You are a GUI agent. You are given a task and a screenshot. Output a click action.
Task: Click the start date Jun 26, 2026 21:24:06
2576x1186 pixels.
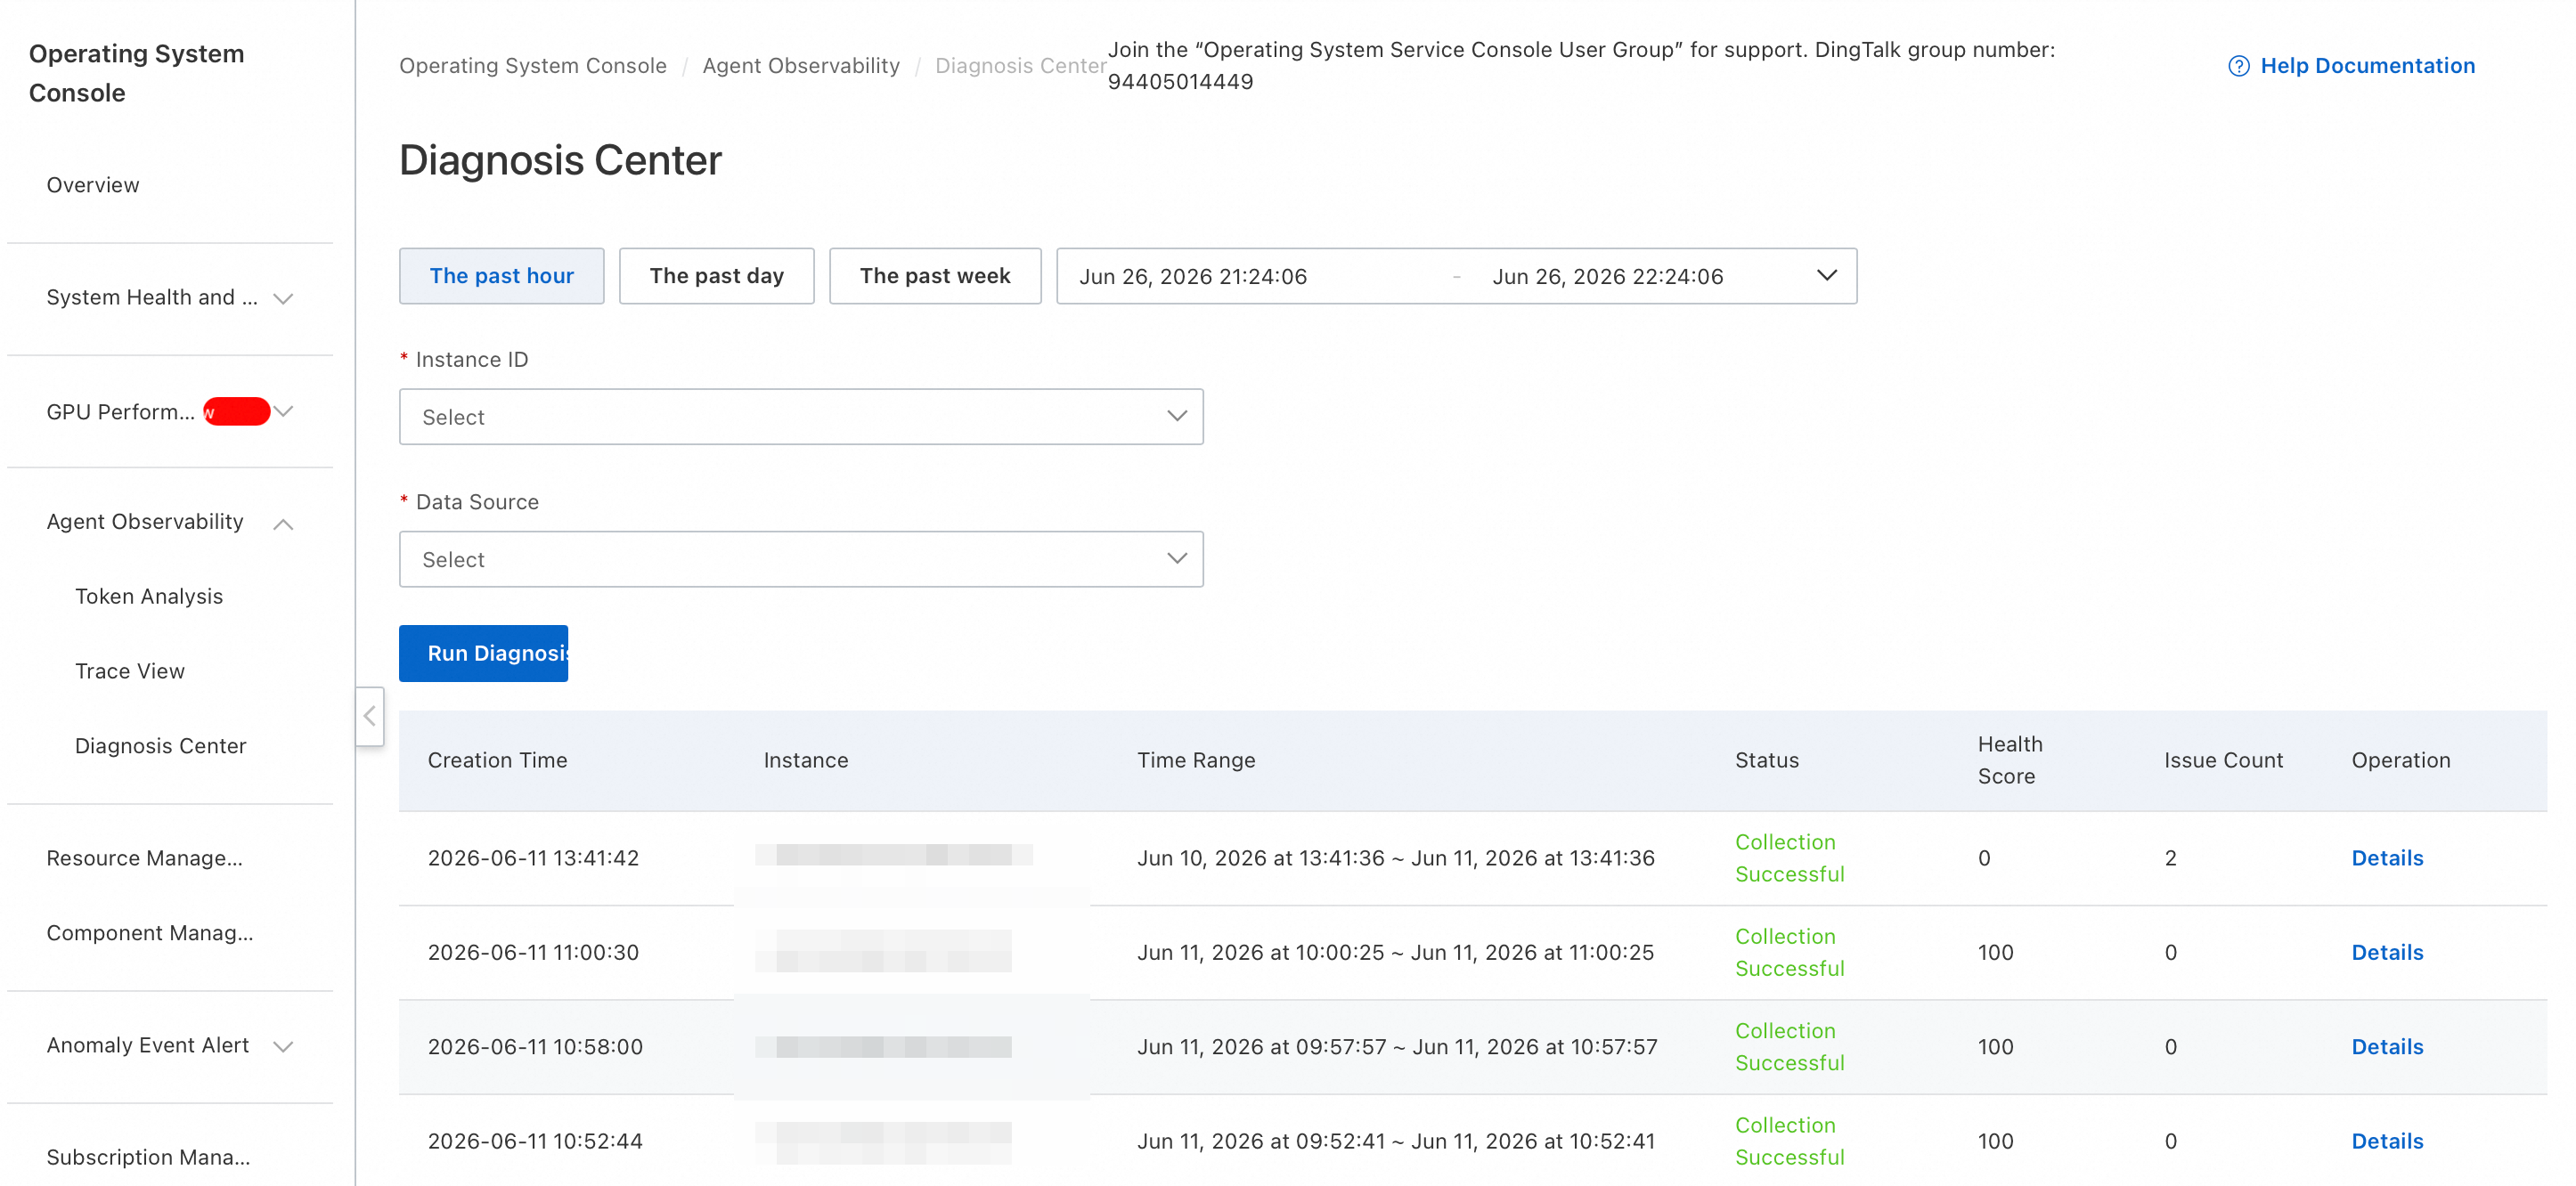(x=1192, y=276)
